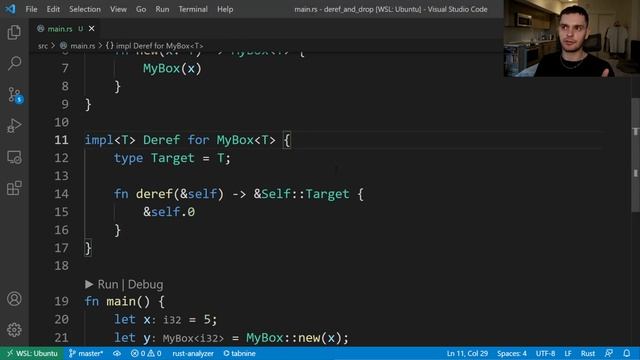This screenshot has width=640, height=360.
Task: Change language mode via Rust
Action: pos(588,353)
